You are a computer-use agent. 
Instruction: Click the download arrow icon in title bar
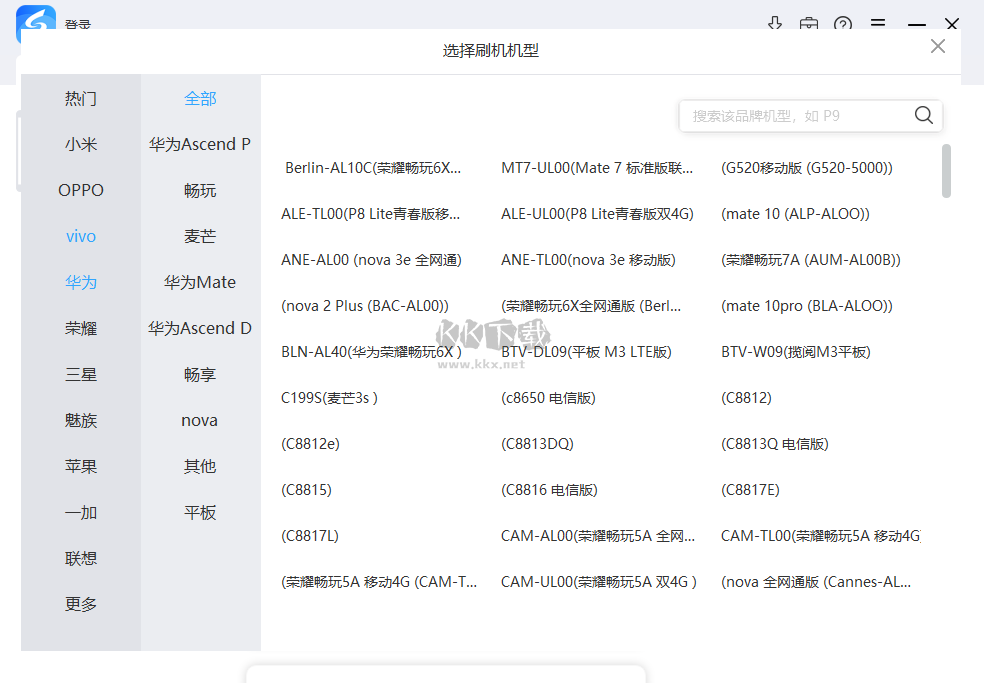click(x=775, y=24)
